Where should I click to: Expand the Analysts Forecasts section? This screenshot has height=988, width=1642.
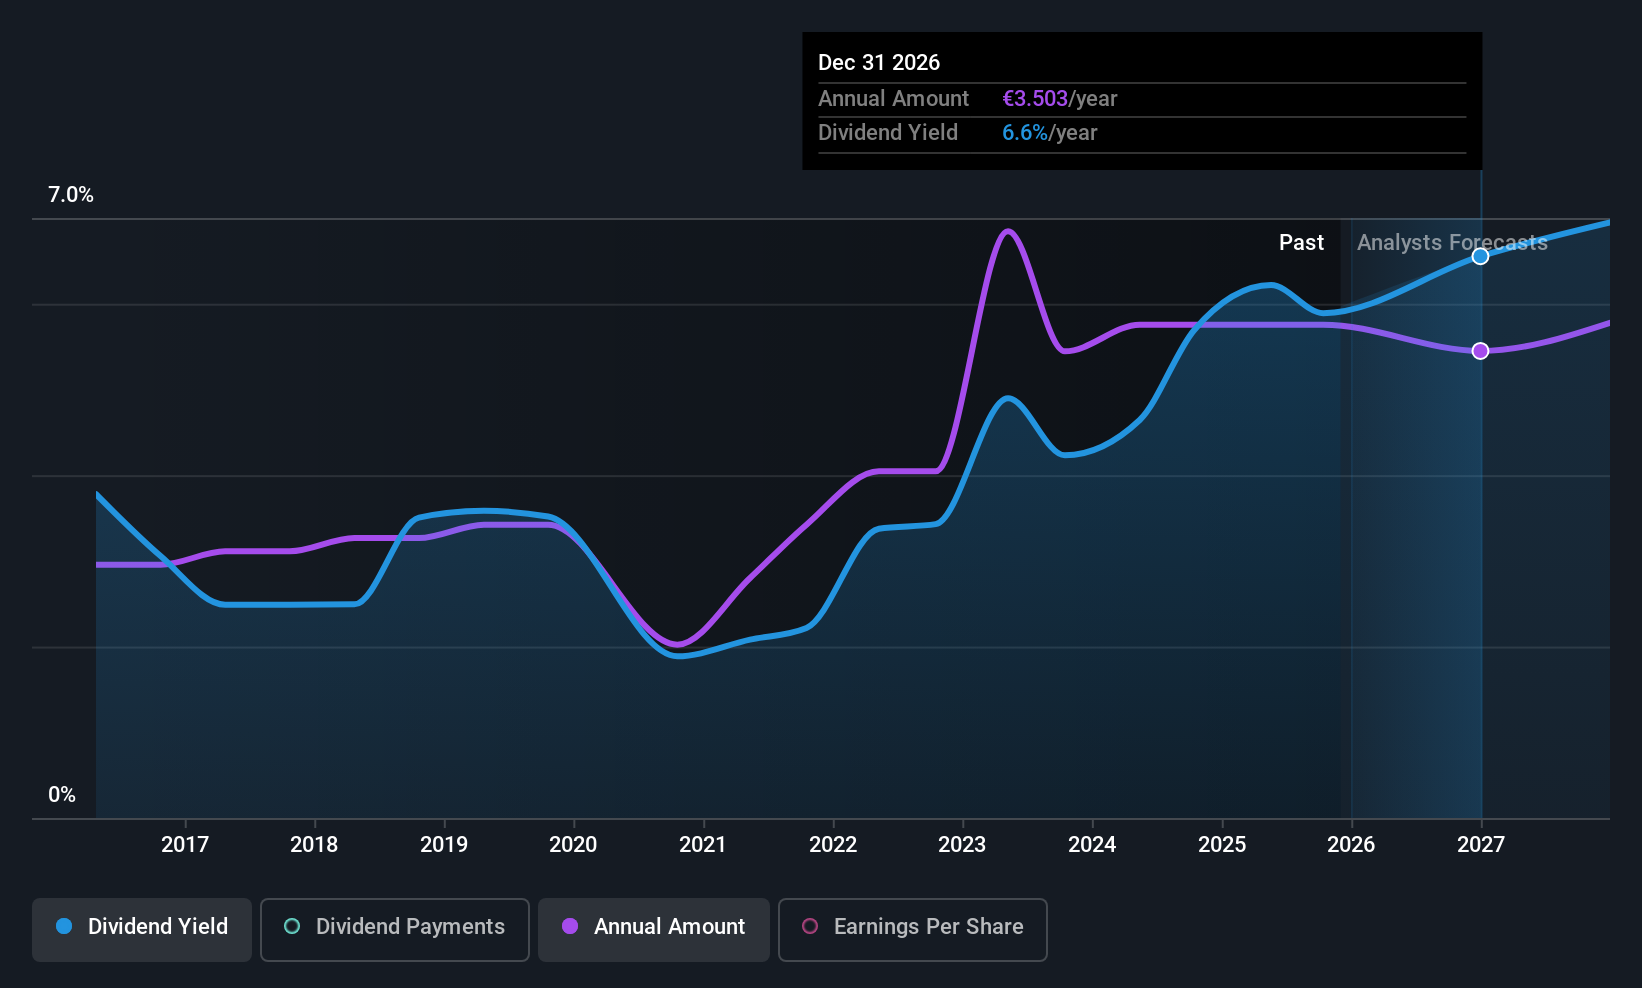[1451, 242]
